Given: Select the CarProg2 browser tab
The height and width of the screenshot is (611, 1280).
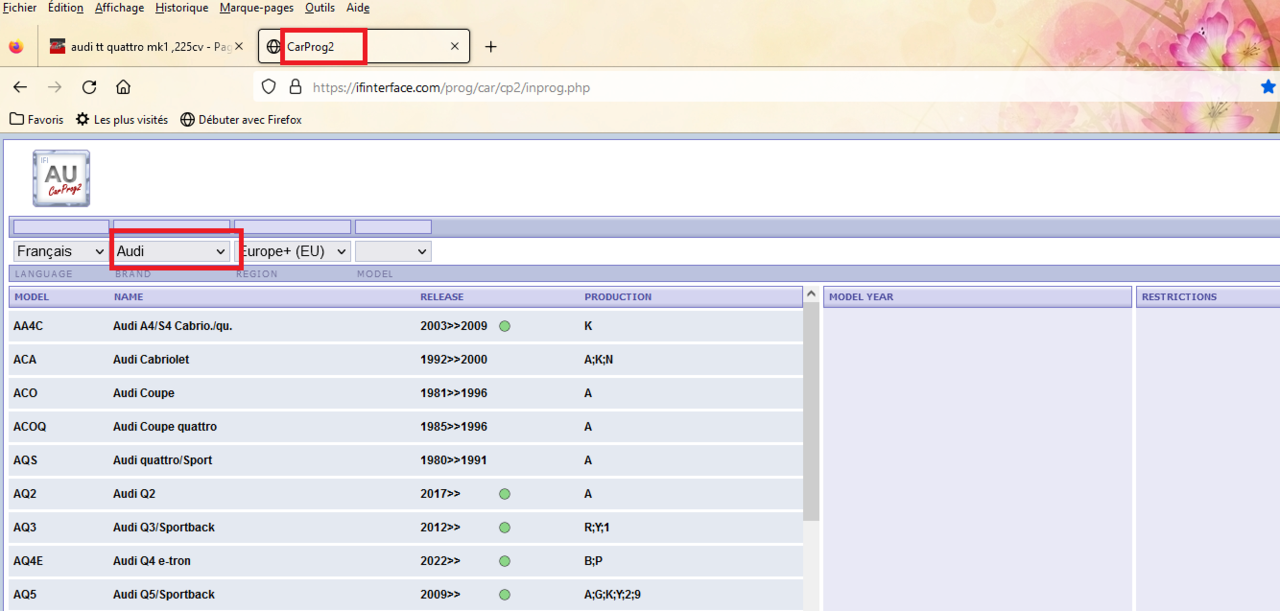Looking at the screenshot, I should point(362,46).
